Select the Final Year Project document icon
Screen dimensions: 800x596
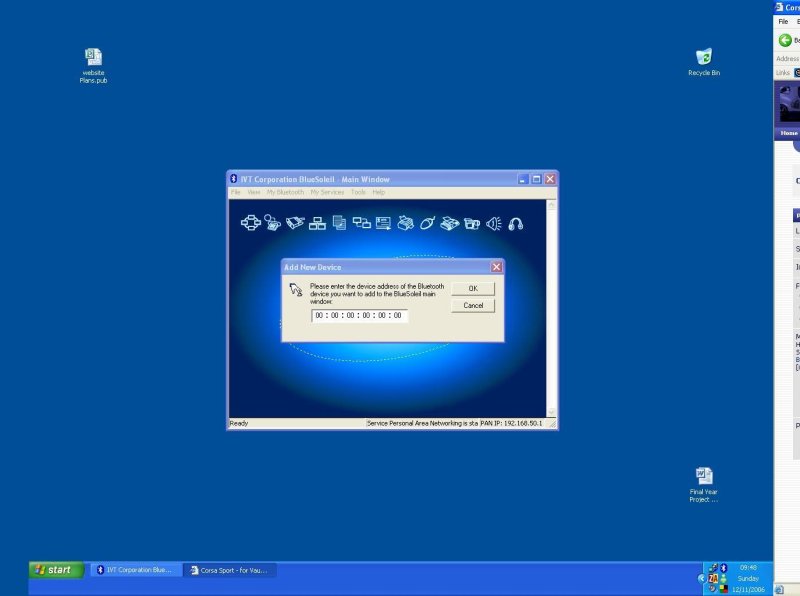pos(704,485)
